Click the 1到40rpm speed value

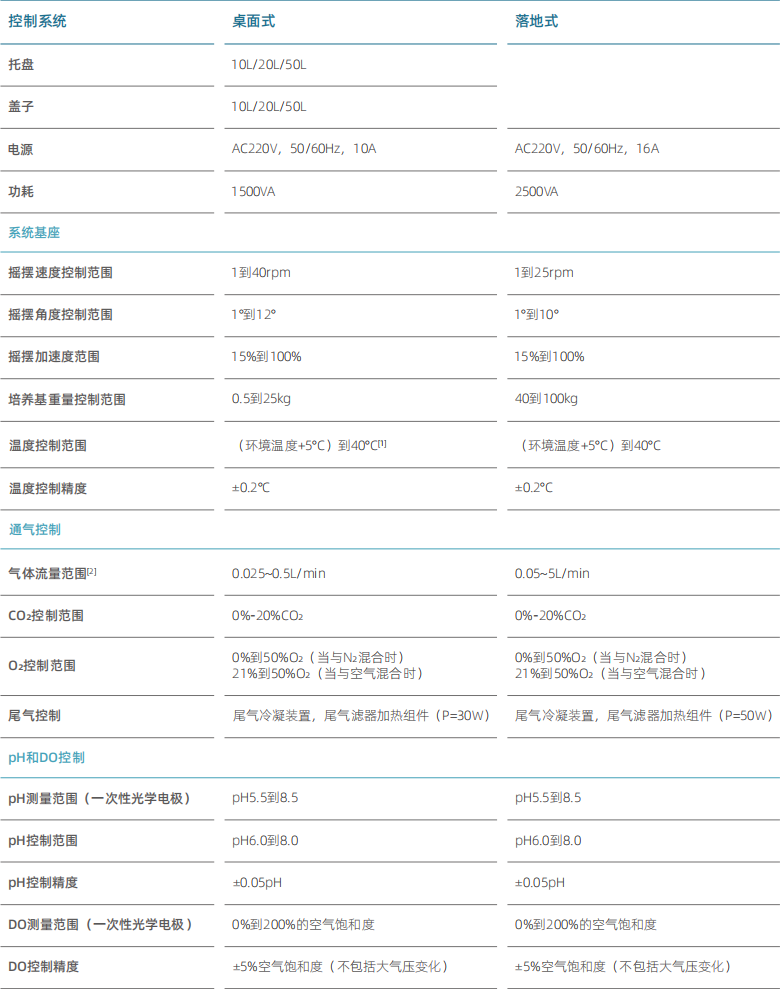coord(261,273)
